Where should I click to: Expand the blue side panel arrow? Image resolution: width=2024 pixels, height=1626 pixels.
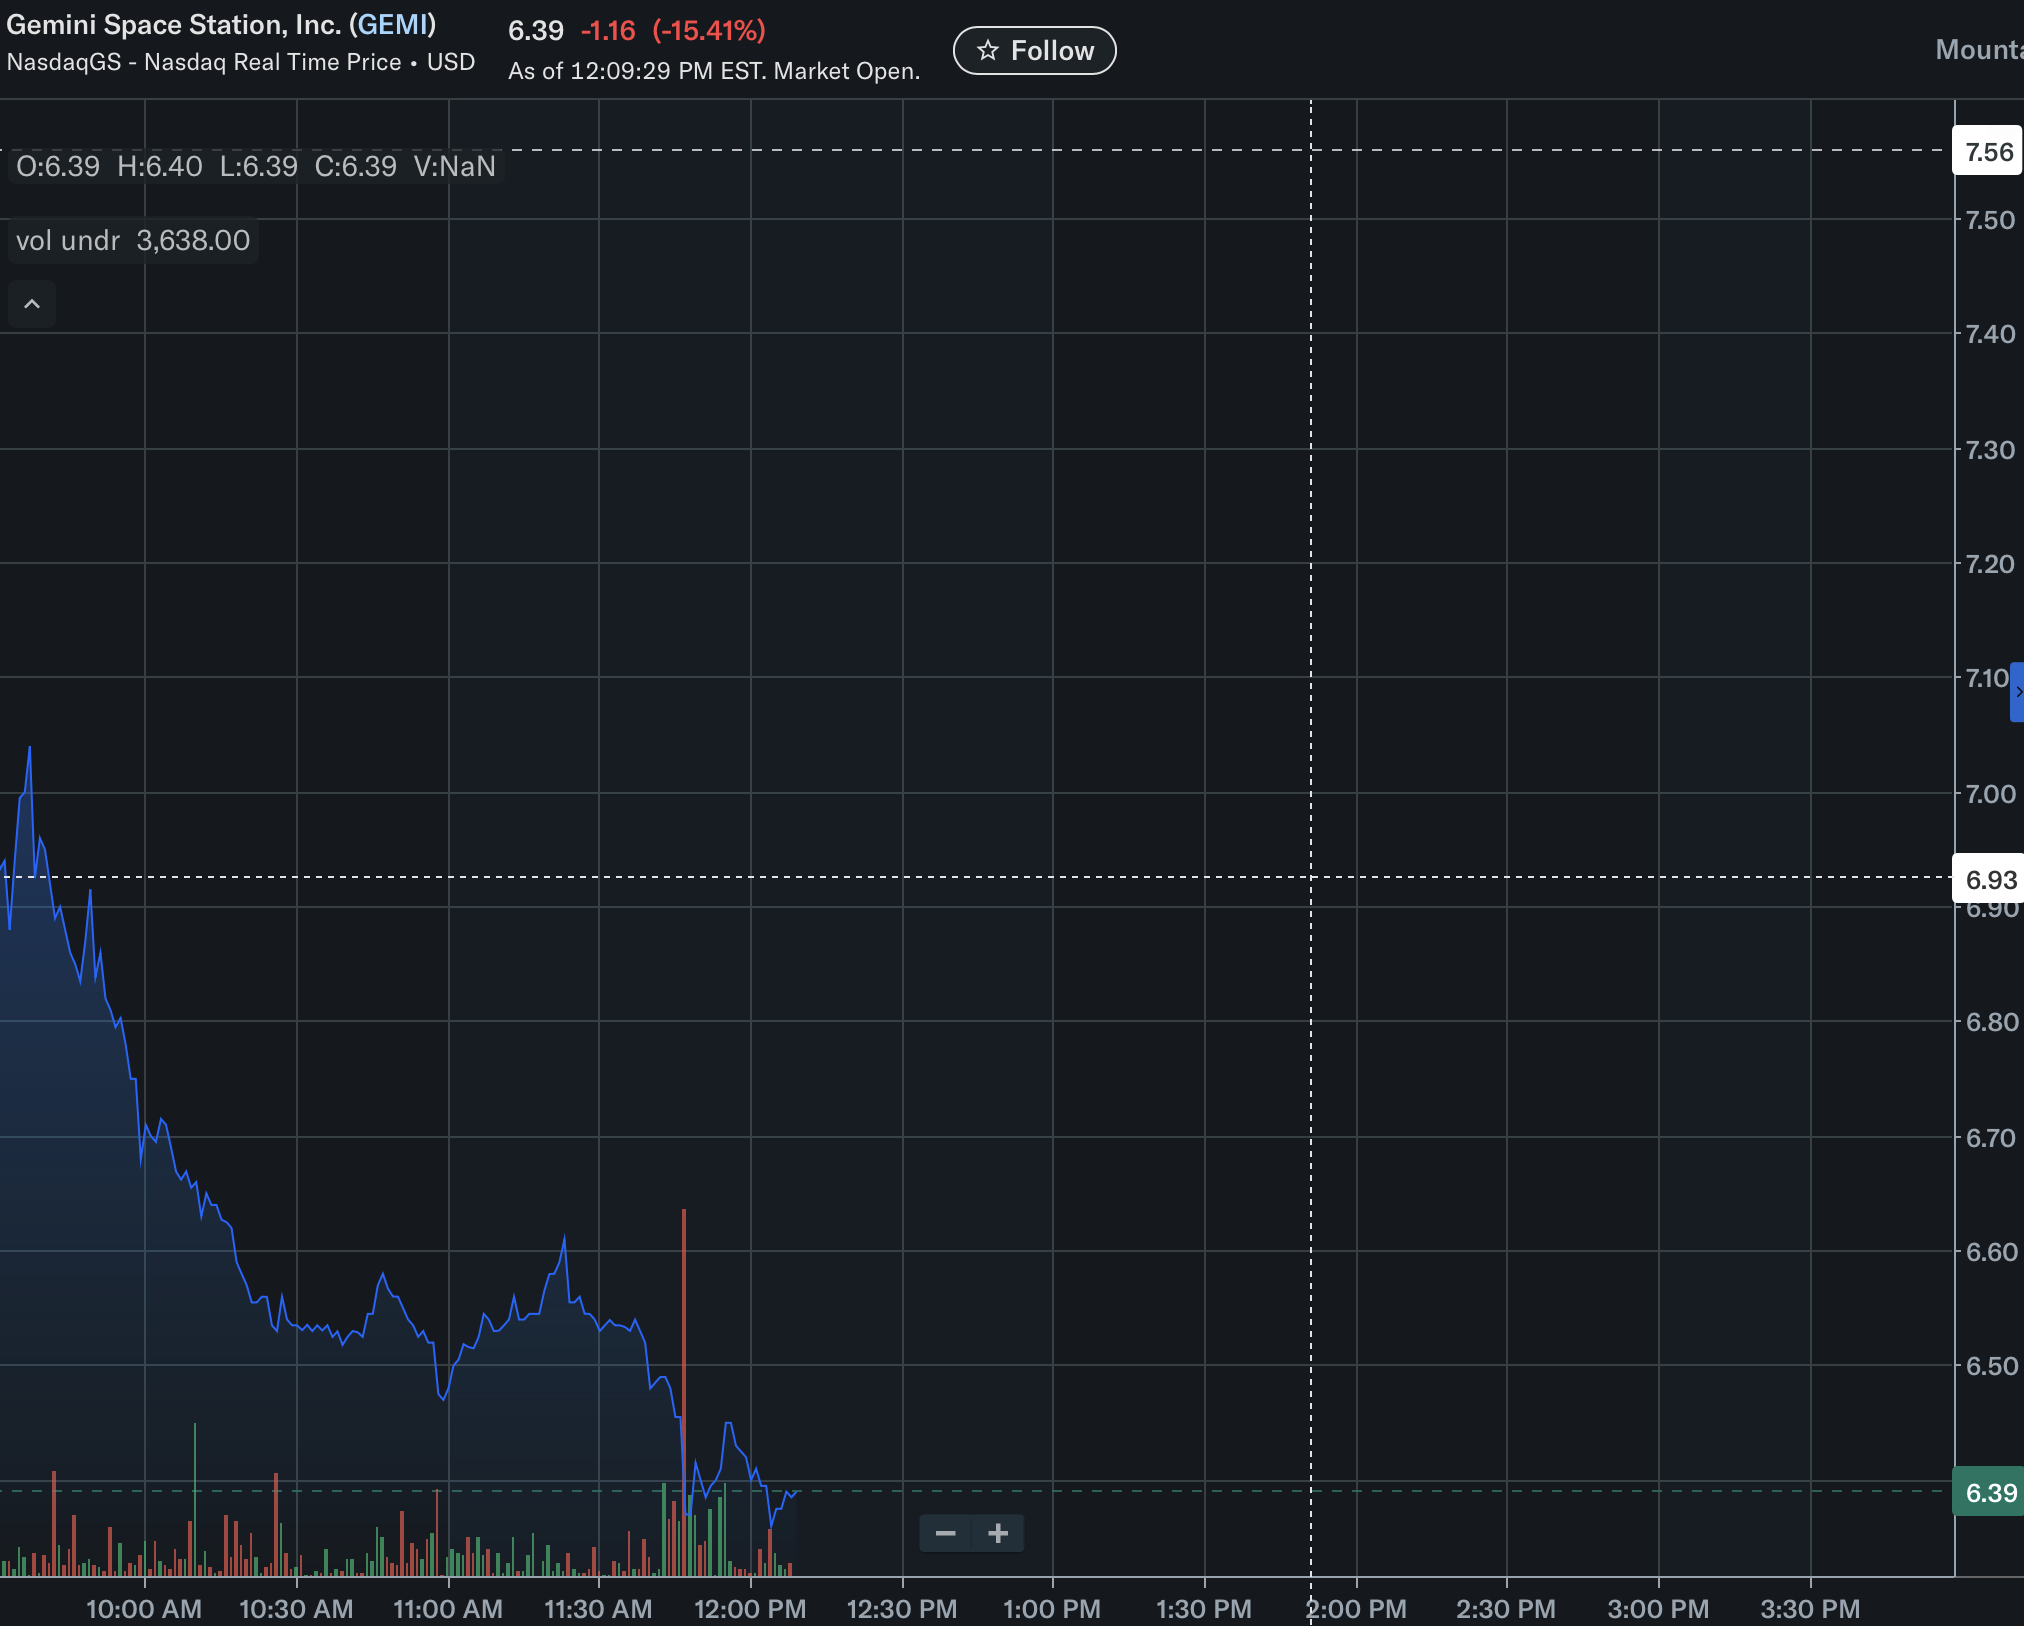point(2017,692)
